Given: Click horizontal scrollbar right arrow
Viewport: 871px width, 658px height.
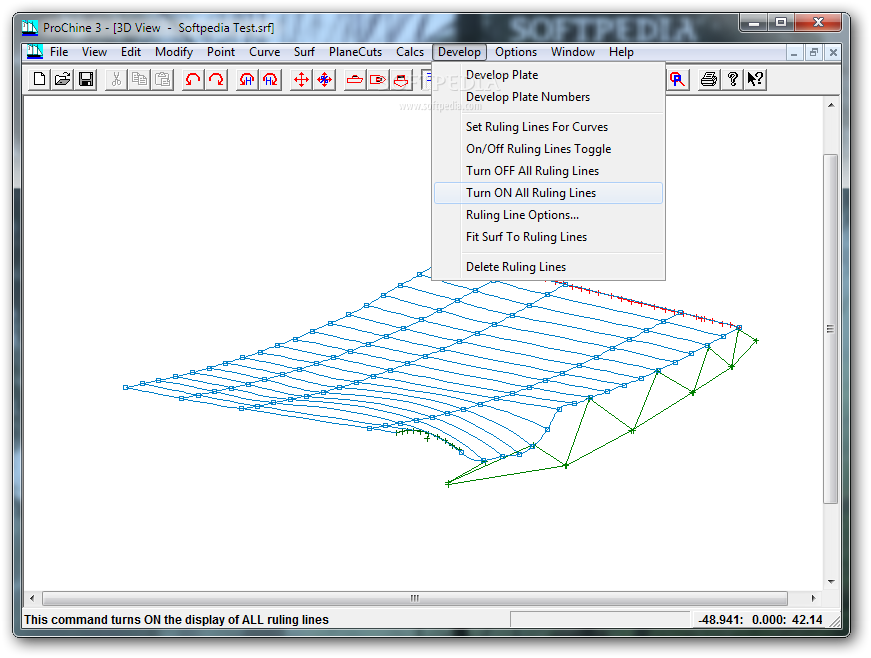Looking at the screenshot, I should coord(813,598).
